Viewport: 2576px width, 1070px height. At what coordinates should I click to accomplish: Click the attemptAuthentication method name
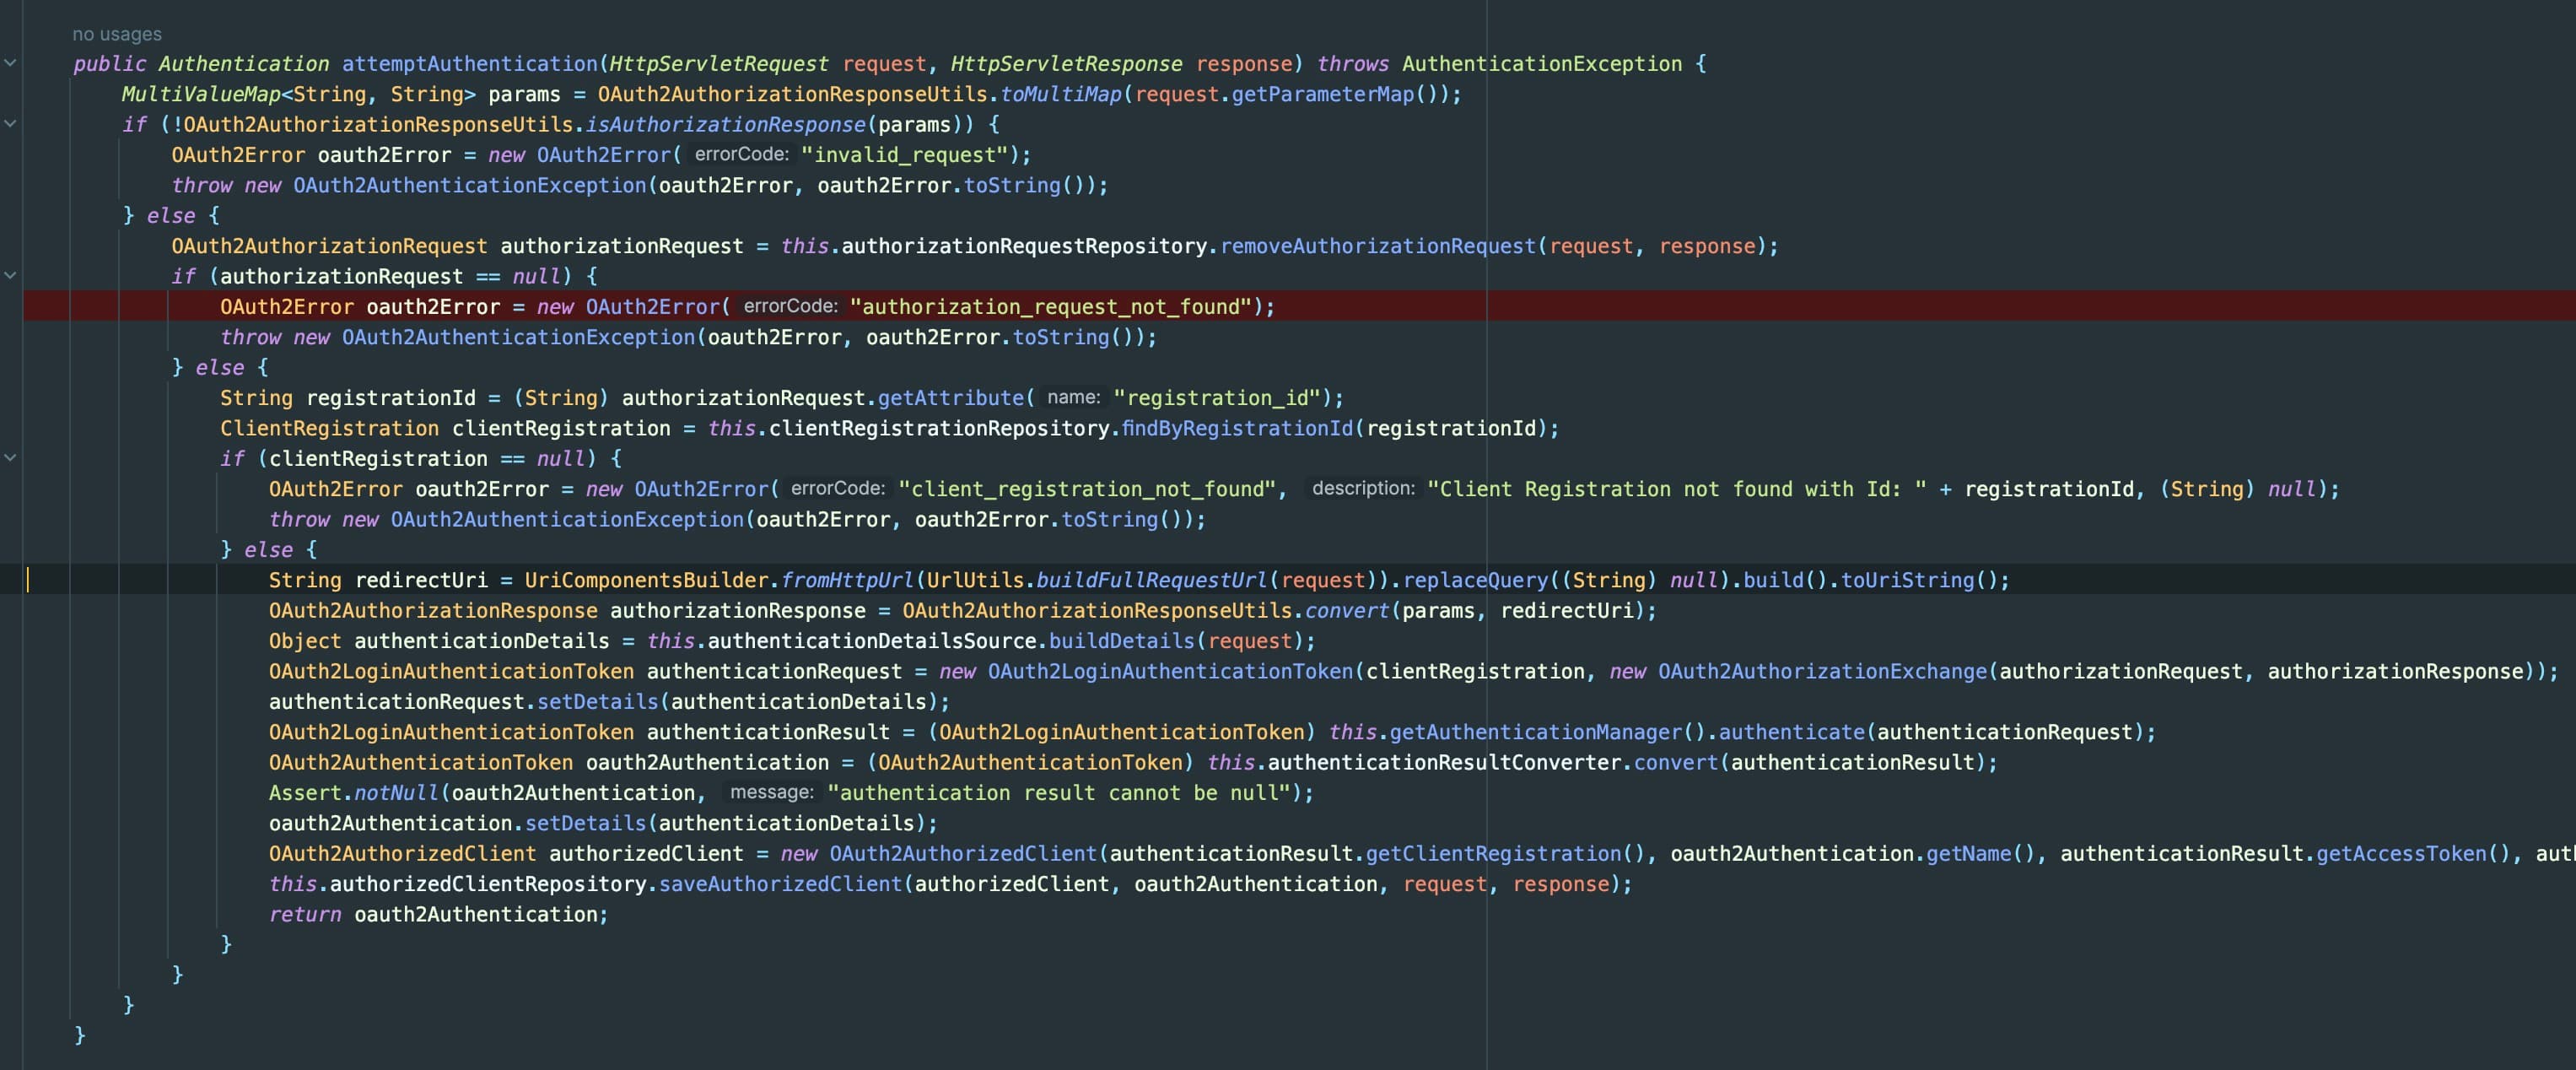[x=469, y=64]
